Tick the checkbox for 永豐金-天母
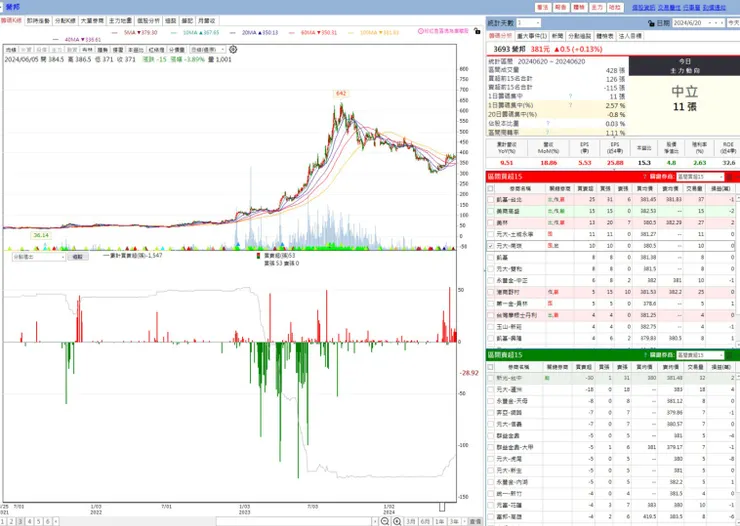 pyautogui.click(x=491, y=401)
